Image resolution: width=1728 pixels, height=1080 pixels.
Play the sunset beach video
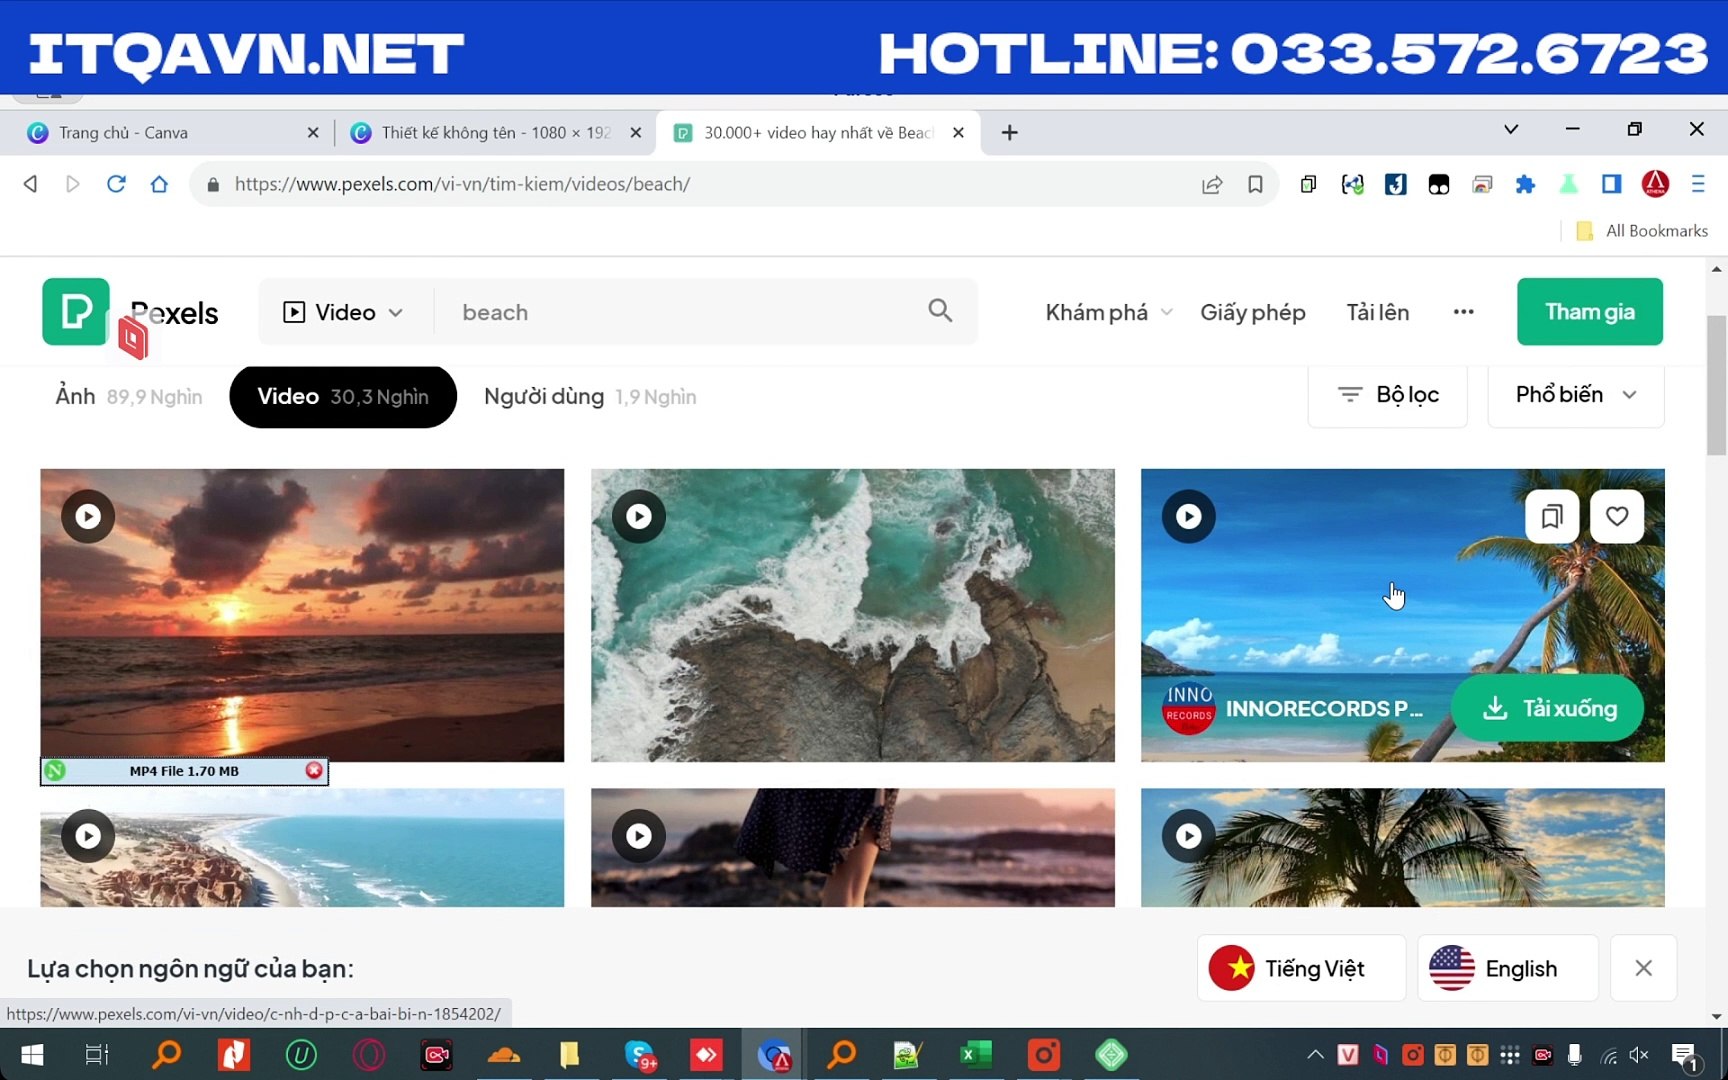87,516
